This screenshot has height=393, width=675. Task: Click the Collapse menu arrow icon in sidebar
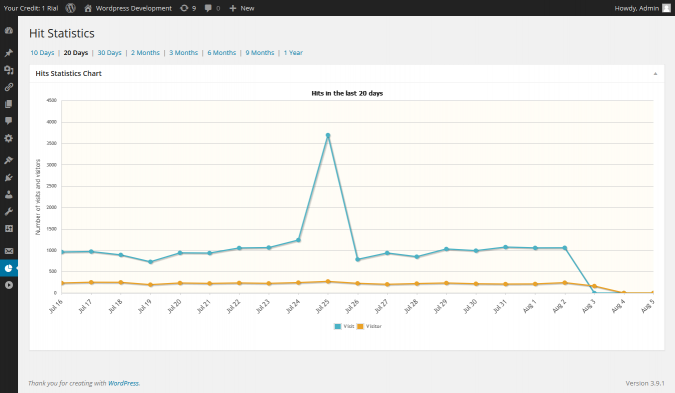tap(9, 285)
